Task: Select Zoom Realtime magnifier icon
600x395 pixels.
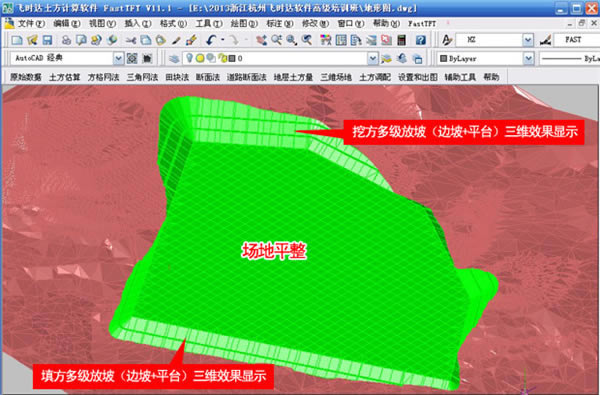Action: pos(276,40)
